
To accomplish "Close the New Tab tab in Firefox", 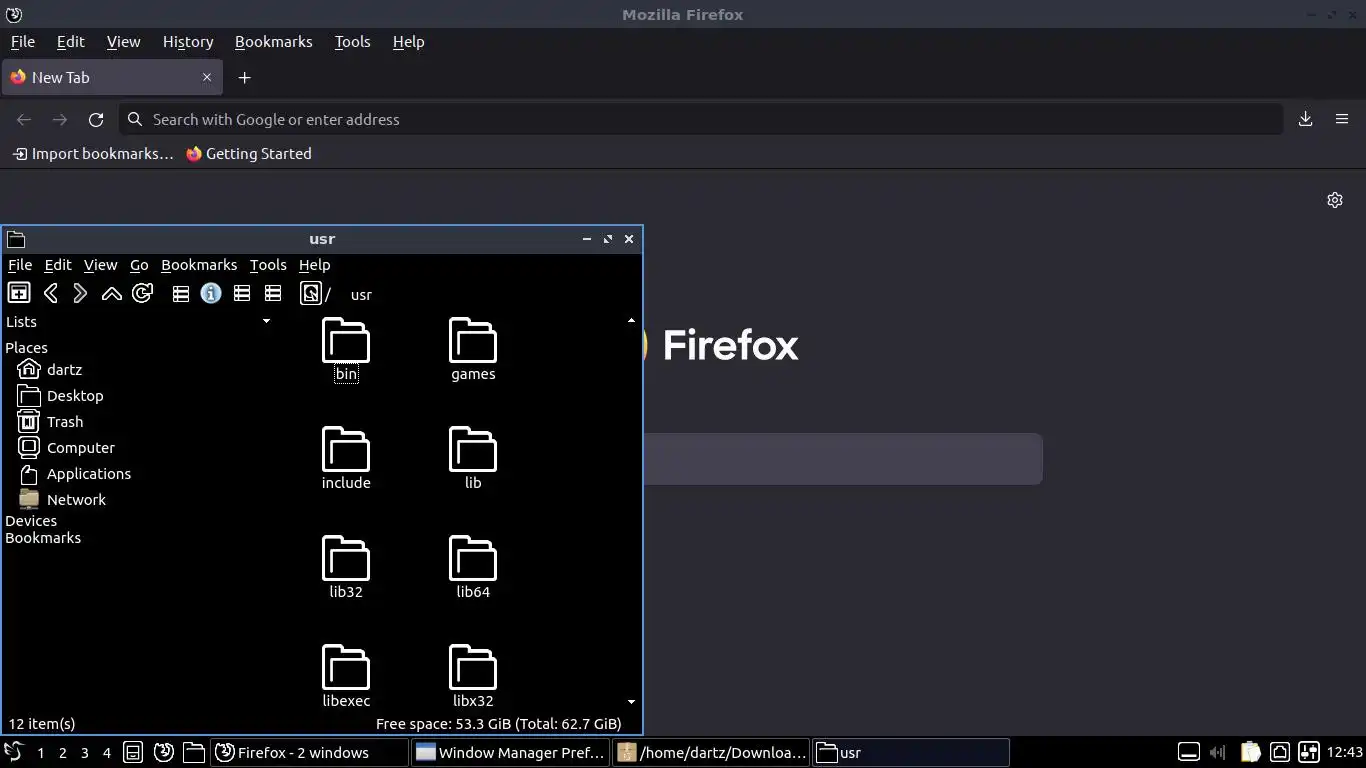I will pyautogui.click(x=207, y=77).
